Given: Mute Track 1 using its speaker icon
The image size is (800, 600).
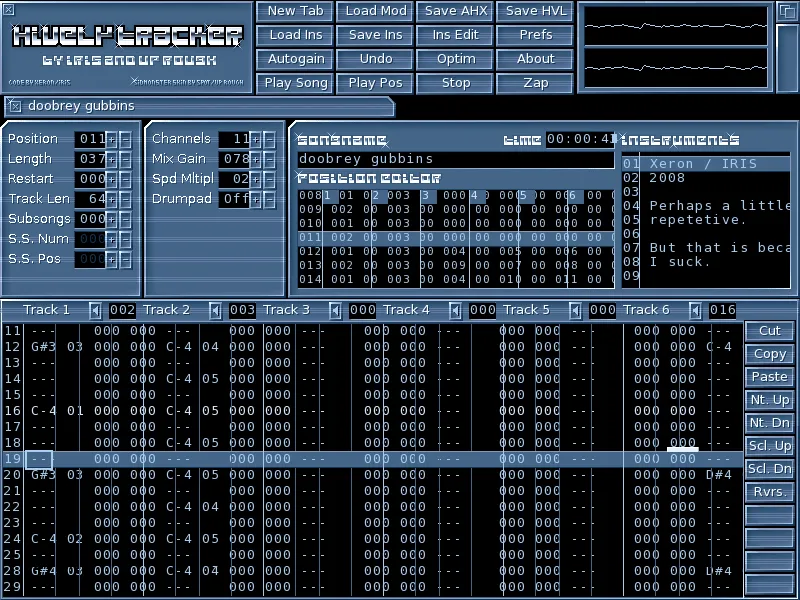Looking at the screenshot, I should [96, 311].
